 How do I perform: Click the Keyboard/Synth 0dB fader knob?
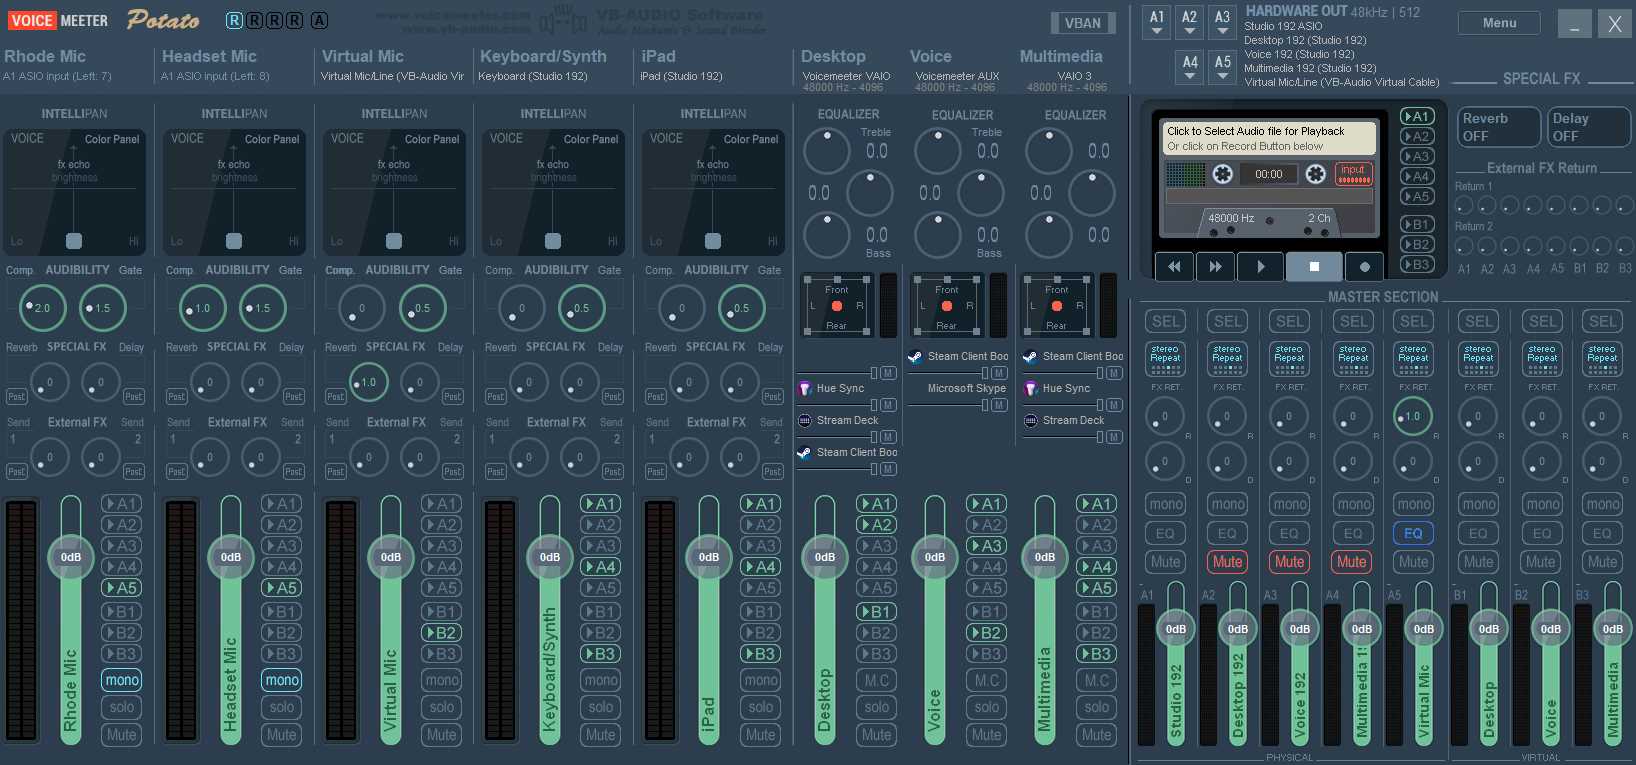(549, 557)
